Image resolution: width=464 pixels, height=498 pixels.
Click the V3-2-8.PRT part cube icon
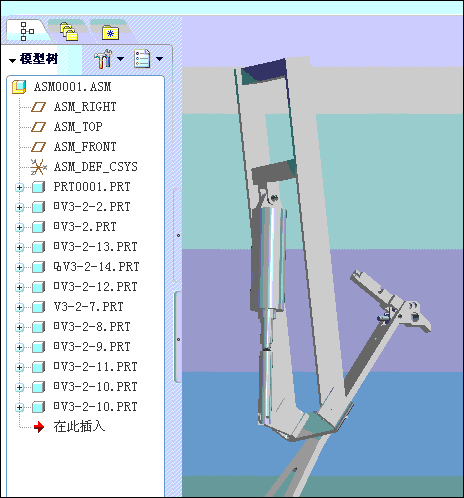tap(38, 327)
